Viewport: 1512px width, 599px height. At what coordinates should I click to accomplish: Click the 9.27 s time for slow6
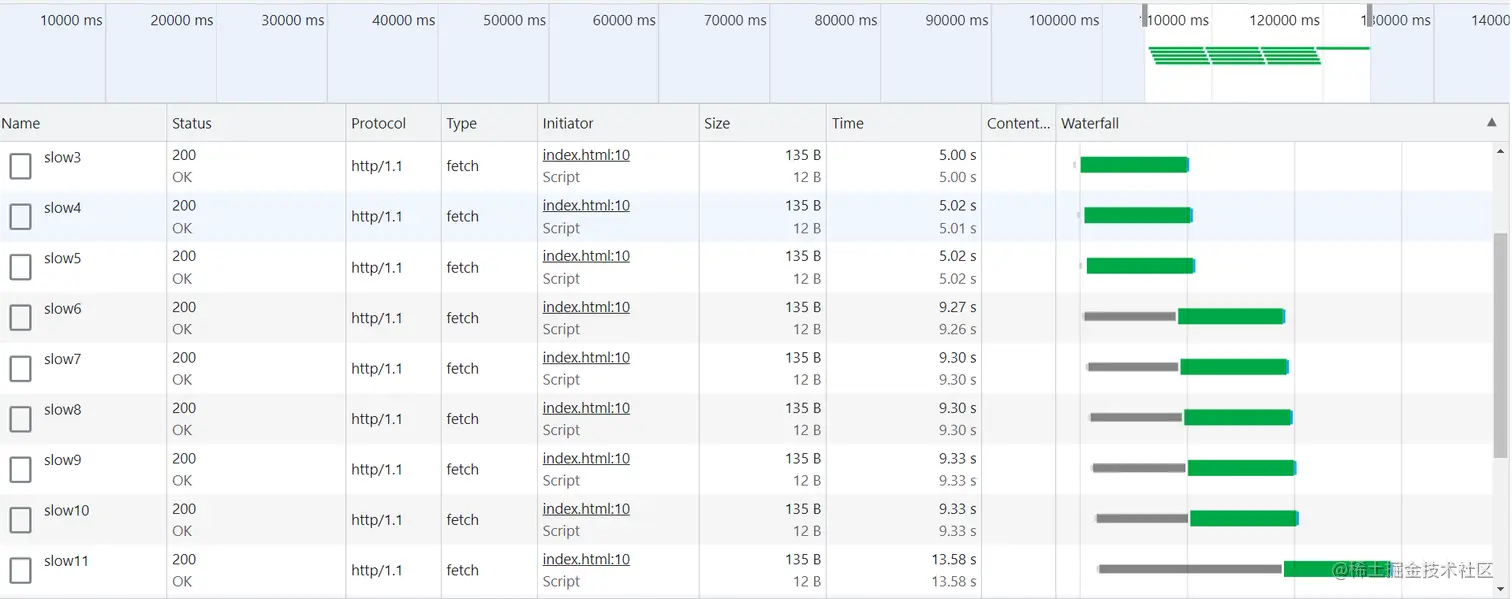point(957,307)
